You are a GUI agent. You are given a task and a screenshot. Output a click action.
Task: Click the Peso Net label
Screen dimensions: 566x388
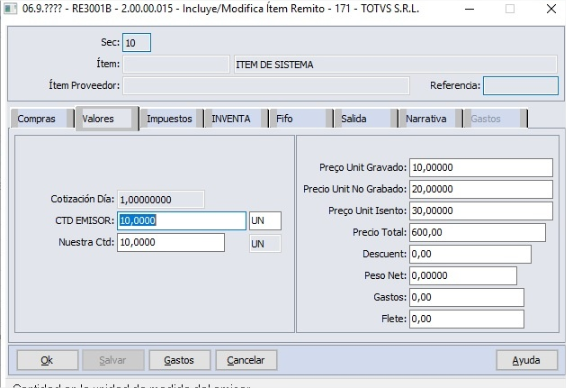pos(386,276)
